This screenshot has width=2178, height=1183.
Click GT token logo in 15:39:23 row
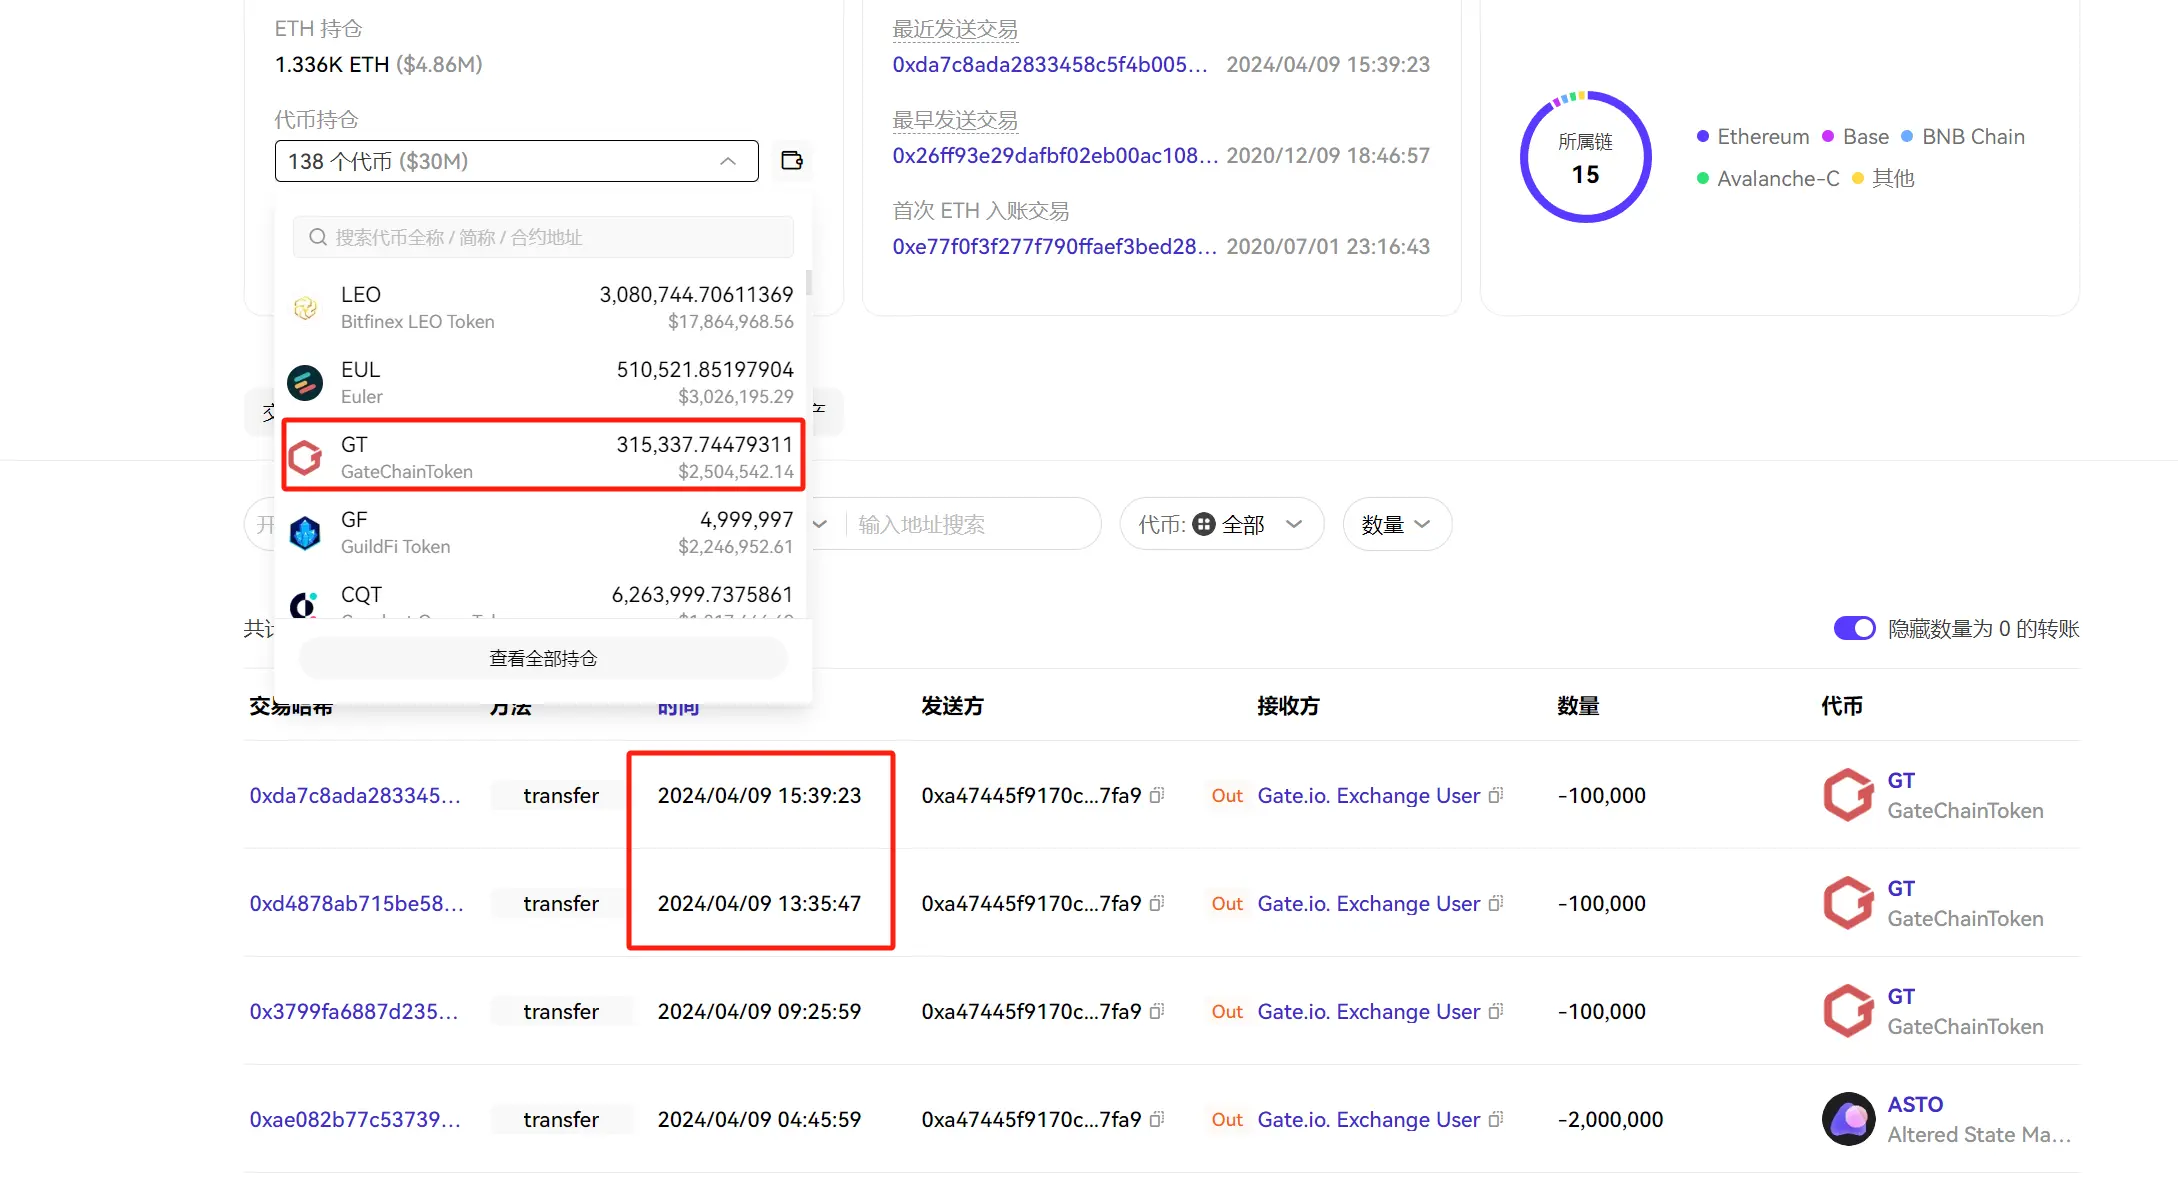click(x=1848, y=795)
